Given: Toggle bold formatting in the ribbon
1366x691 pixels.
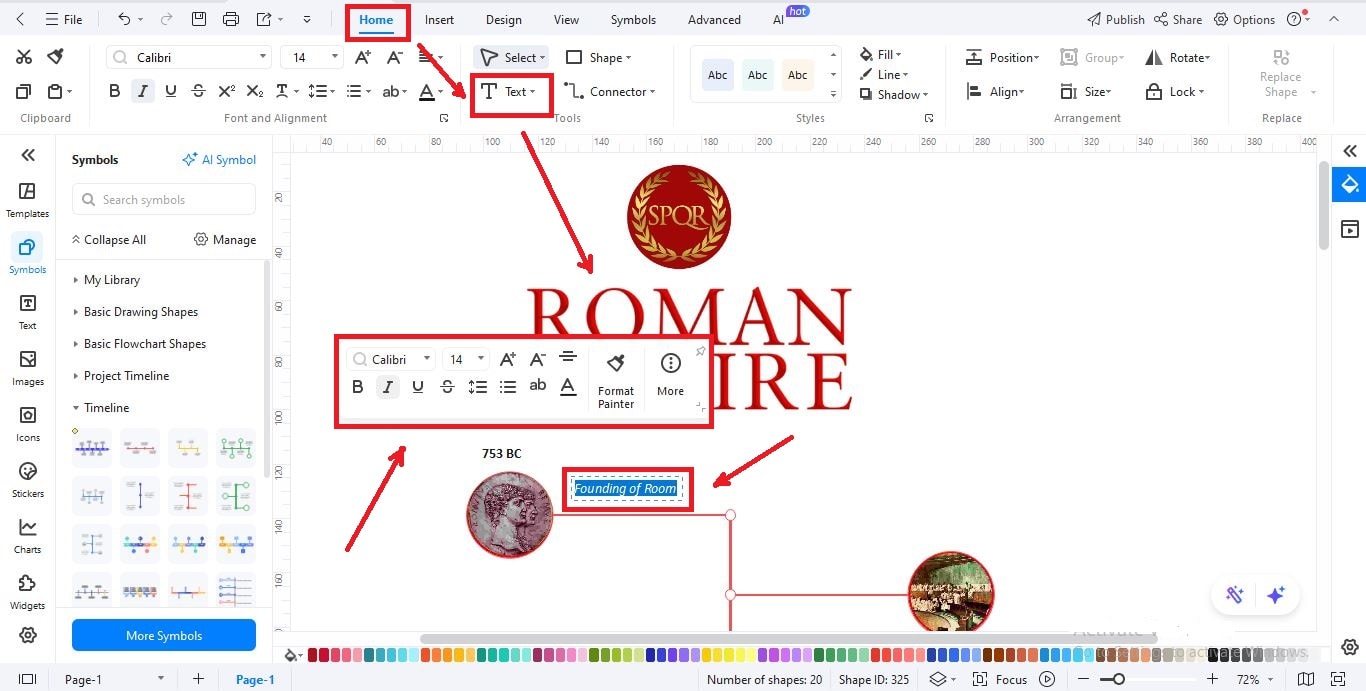Looking at the screenshot, I should pyautogui.click(x=113, y=90).
